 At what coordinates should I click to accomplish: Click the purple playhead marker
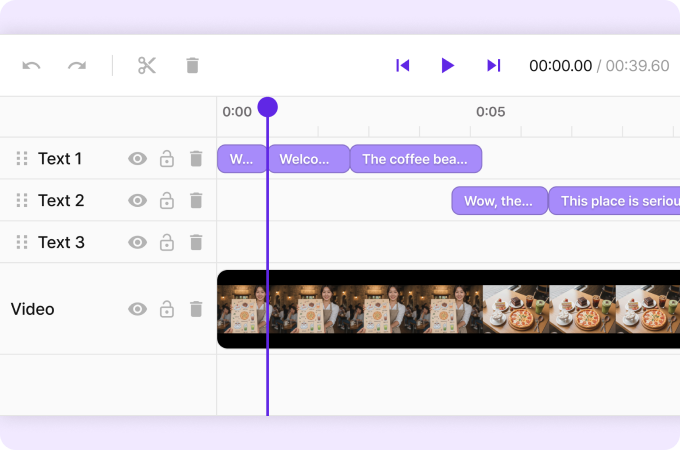pyautogui.click(x=267, y=107)
